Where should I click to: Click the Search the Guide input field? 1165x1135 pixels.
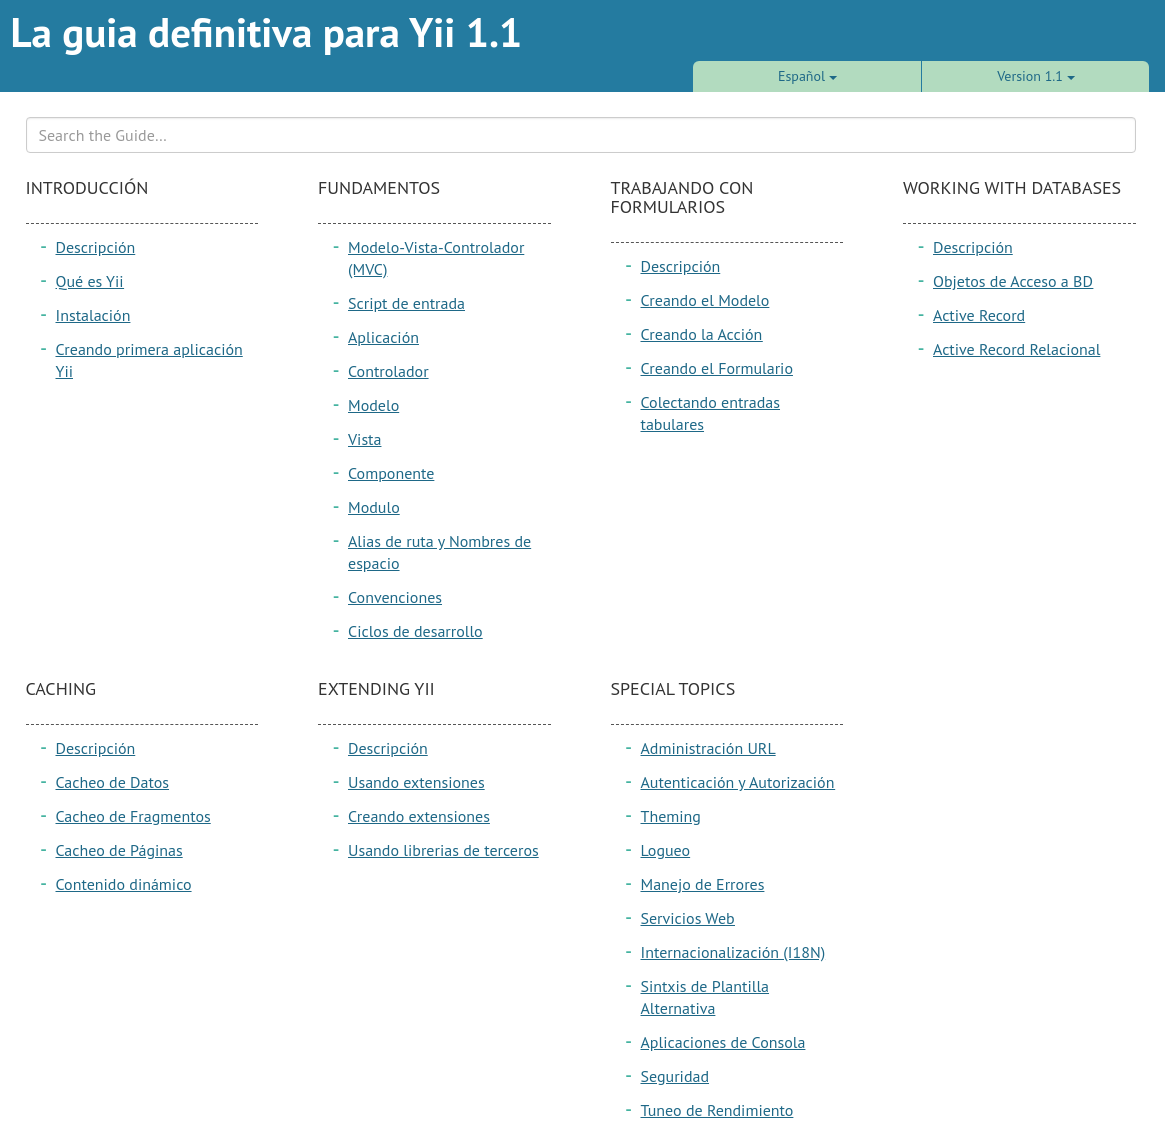[580, 135]
